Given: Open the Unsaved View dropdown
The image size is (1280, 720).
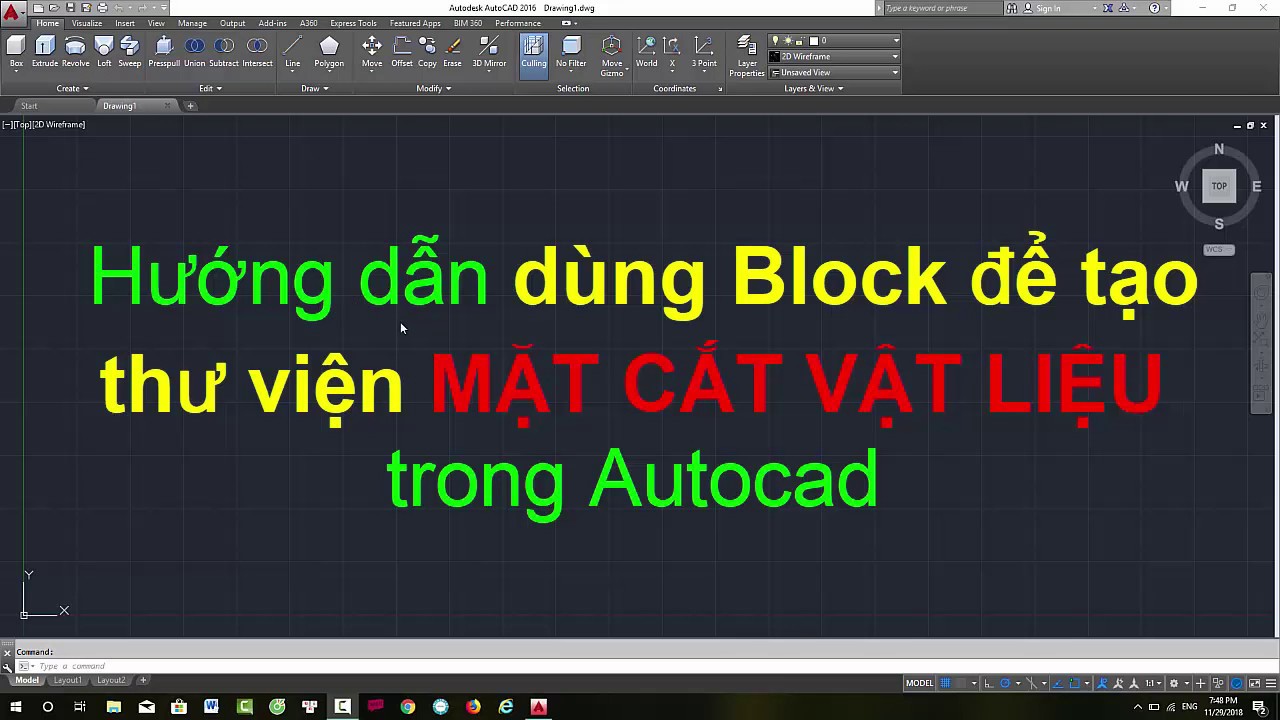Looking at the screenshot, I should point(834,73).
